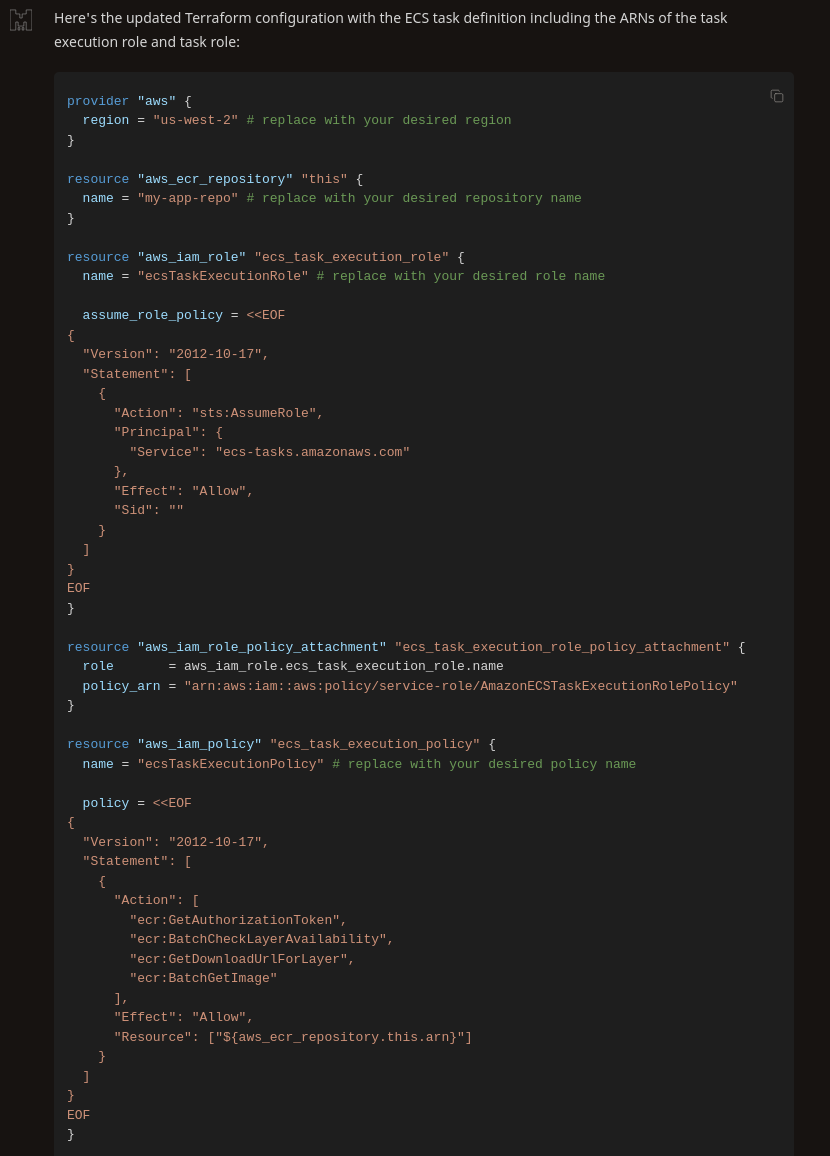Click the "my-app-repo" name string
The image size is (830, 1156).
click(187, 198)
